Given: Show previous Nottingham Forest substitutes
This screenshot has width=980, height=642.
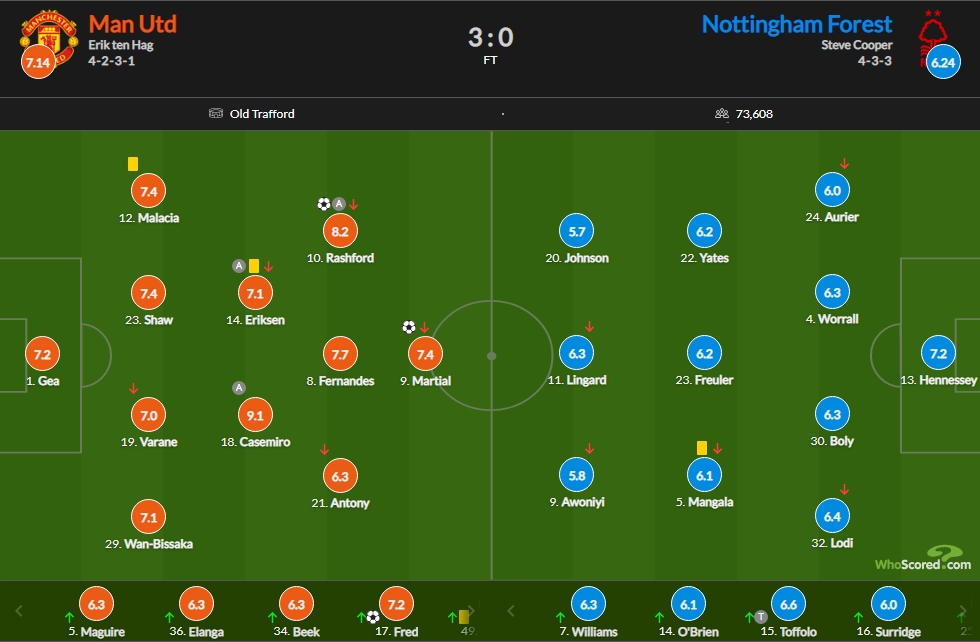Looking at the screenshot, I should coord(511,611).
